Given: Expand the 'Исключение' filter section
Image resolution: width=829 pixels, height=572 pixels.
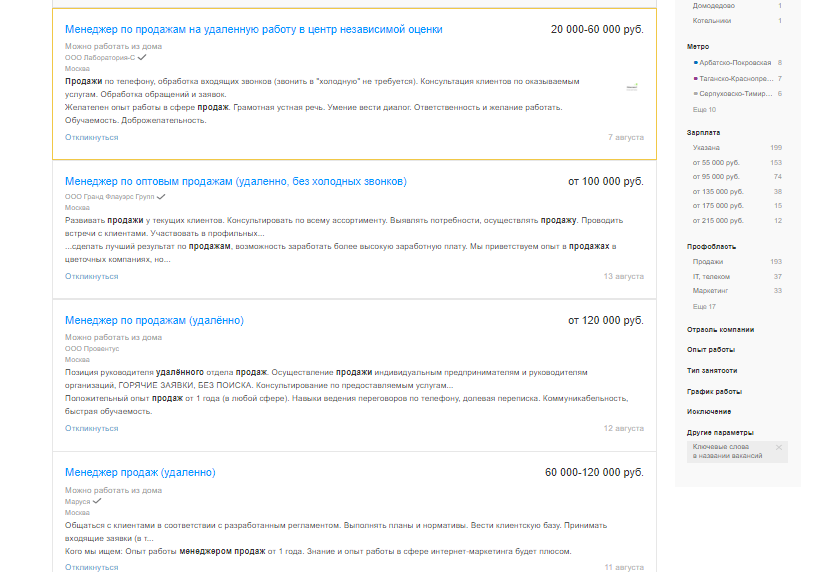Looking at the screenshot, I should tap(709, 411).
